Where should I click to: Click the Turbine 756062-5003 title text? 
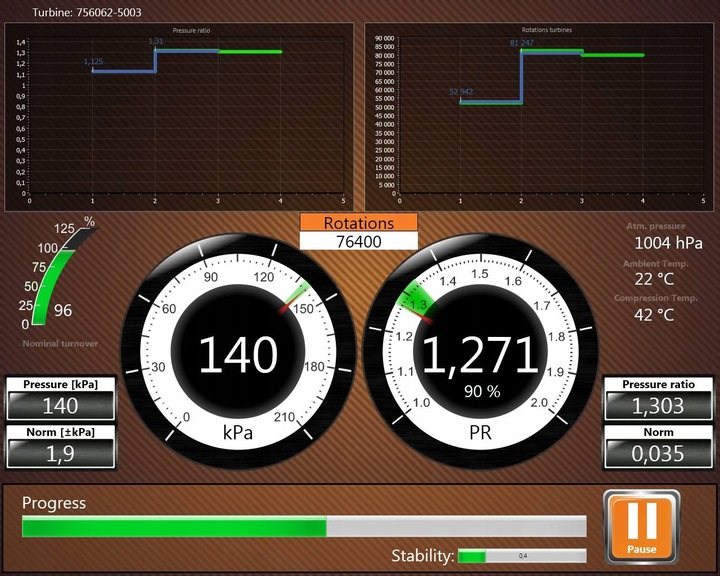coord(87,12)
